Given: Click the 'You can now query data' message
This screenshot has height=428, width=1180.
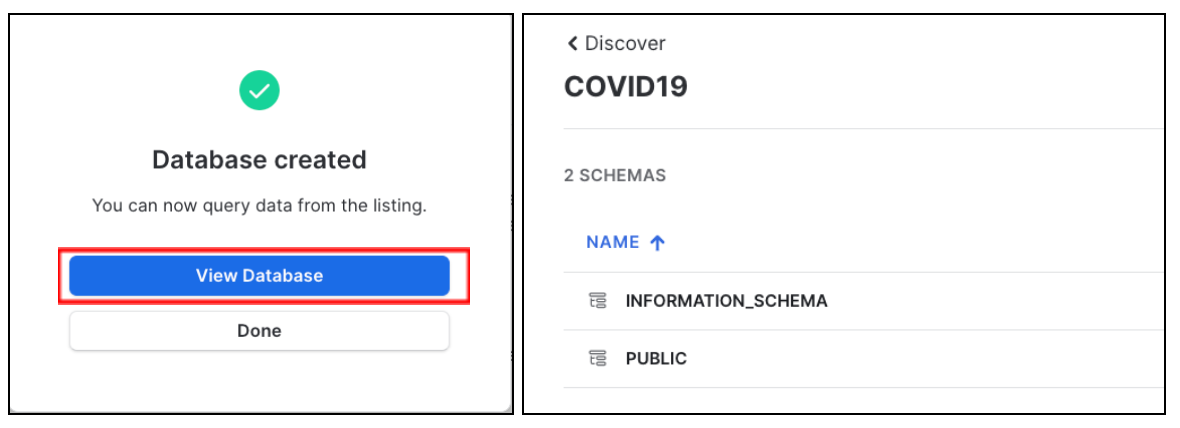Looking at the screenshot, I should (x=259, y=206).
